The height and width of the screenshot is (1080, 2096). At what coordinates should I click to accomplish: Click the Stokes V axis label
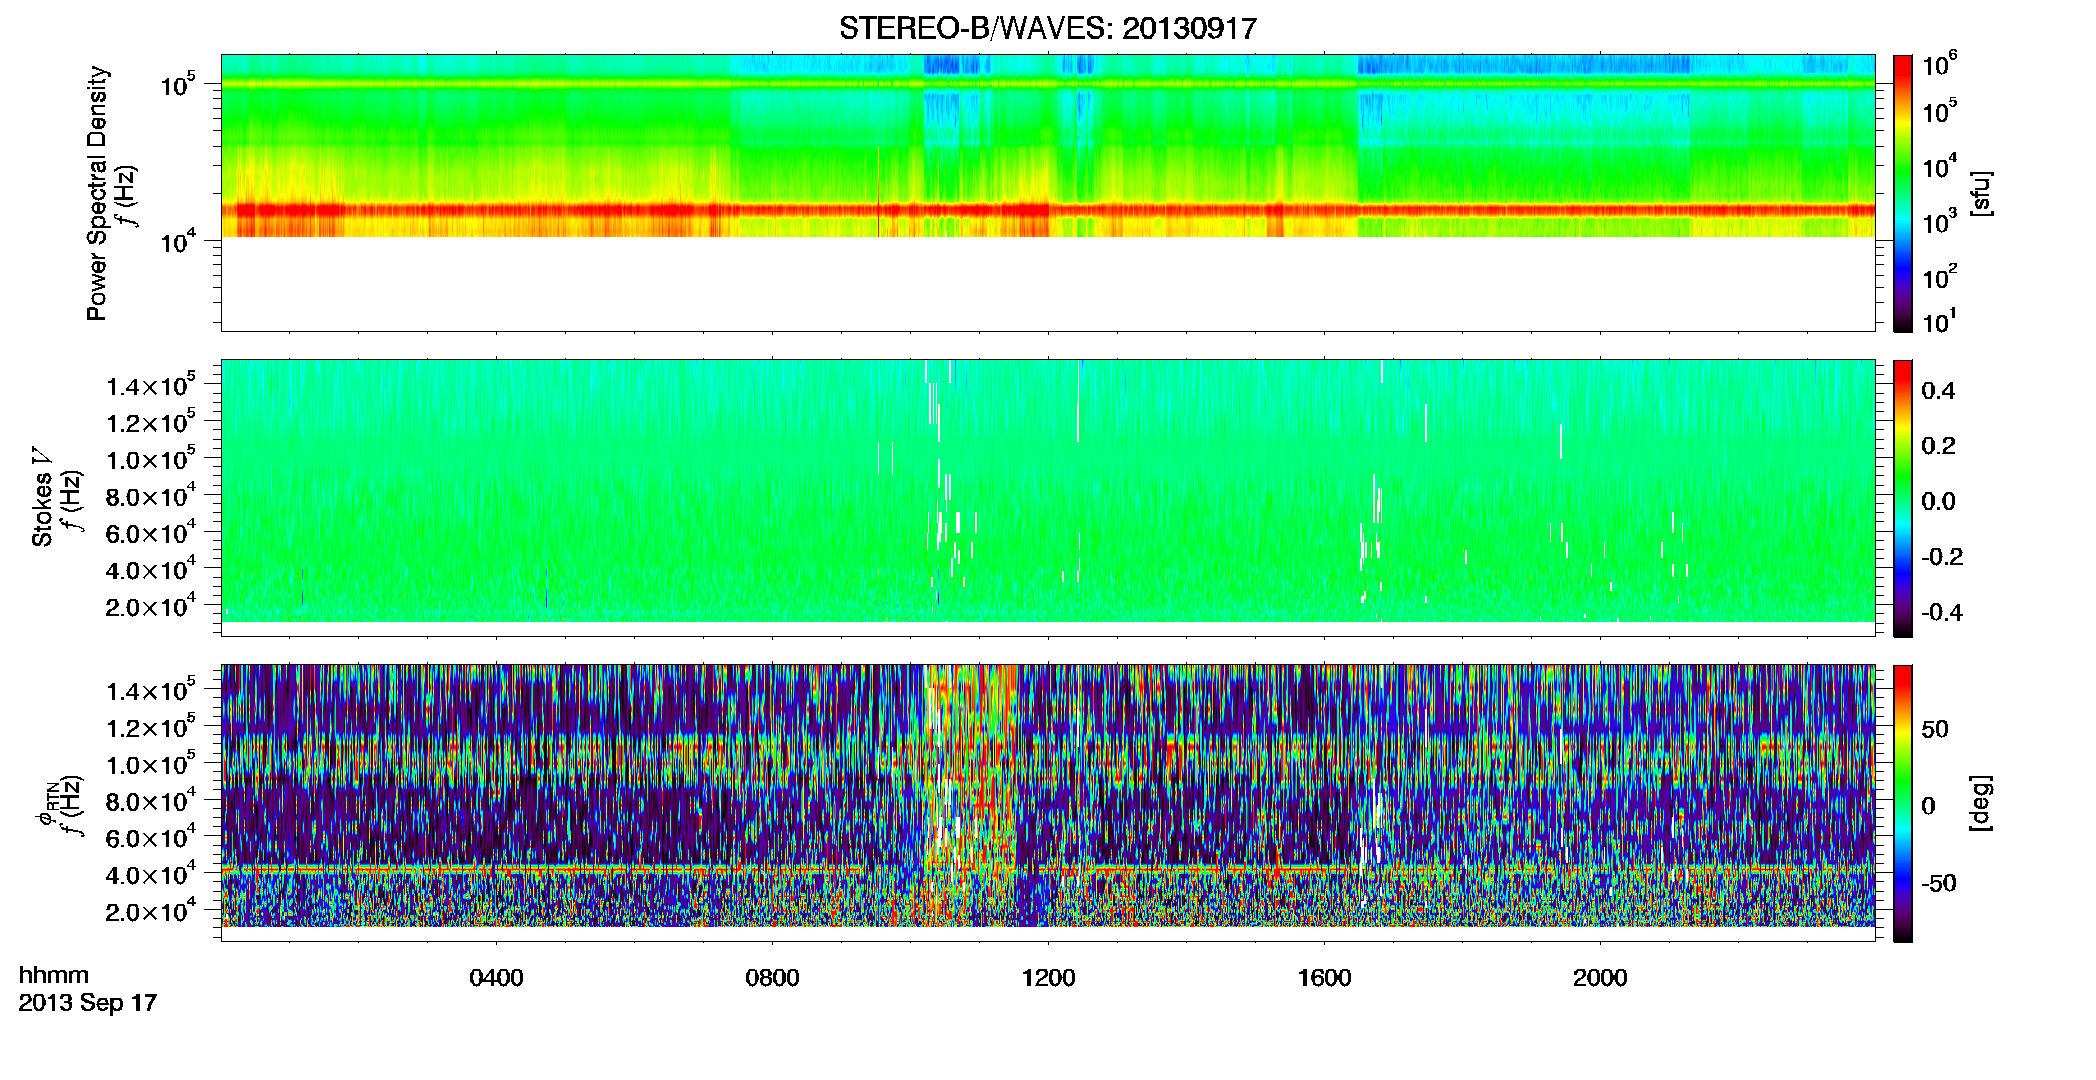[42, 498]
